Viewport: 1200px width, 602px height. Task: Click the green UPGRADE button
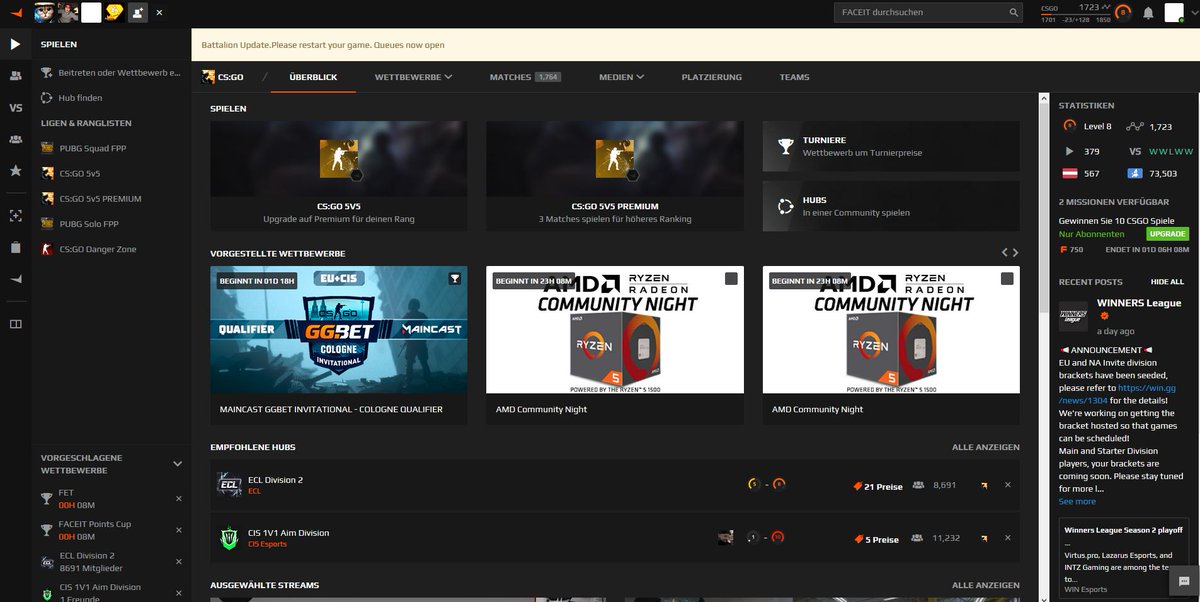pos(1167,233)
